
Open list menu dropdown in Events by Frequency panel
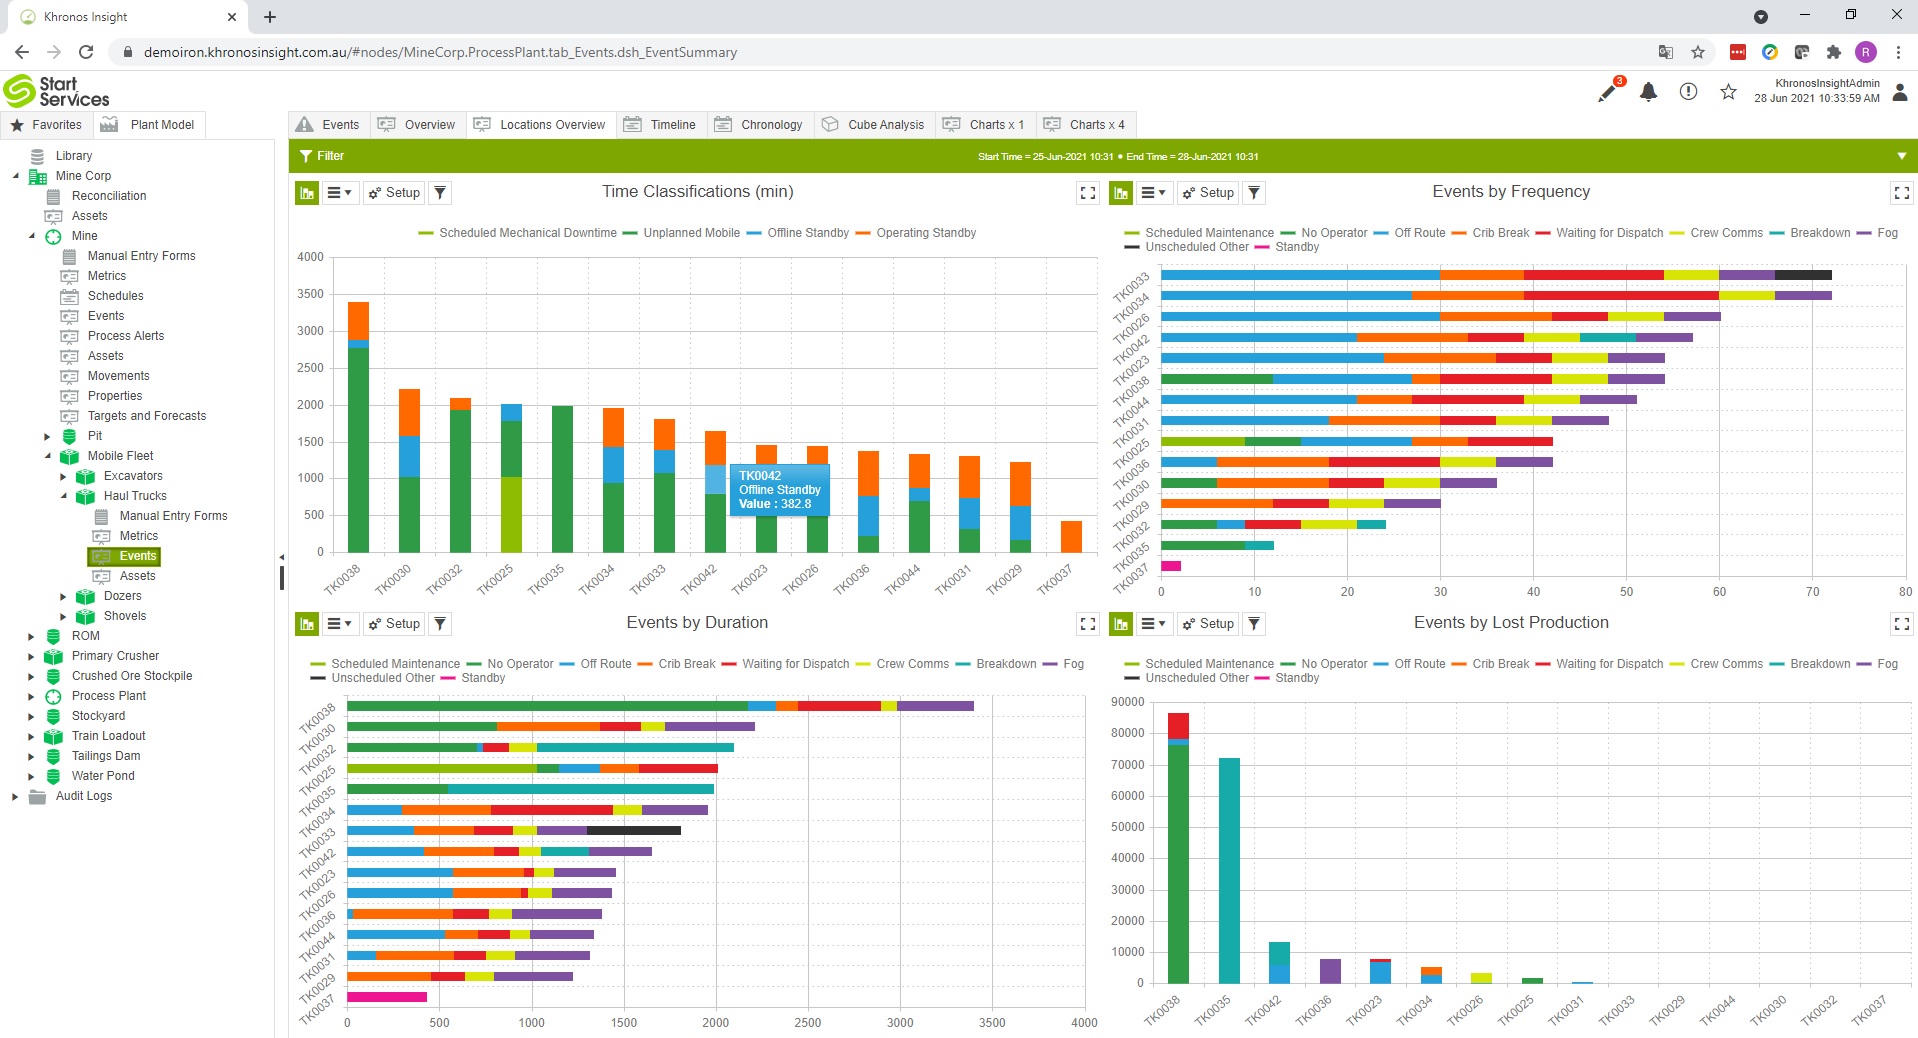click(x=1154, y=193)
